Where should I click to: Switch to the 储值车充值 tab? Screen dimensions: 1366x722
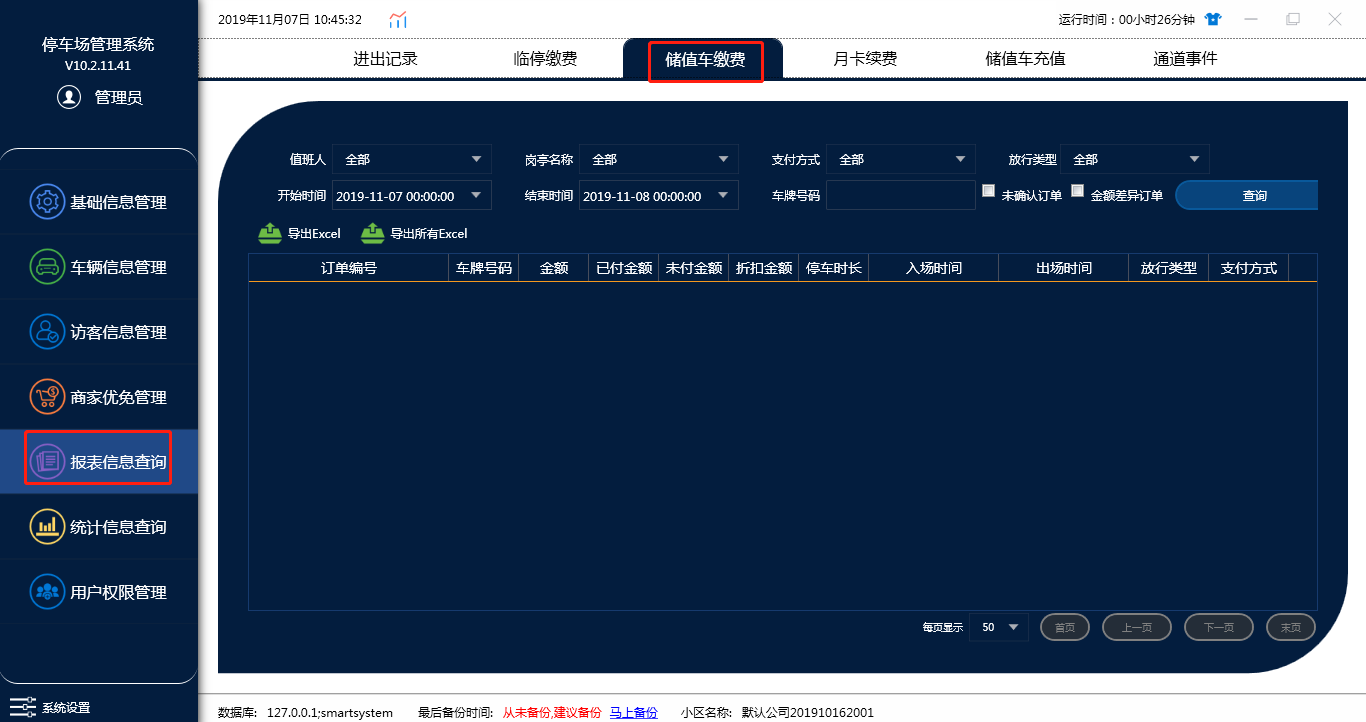1025,59
